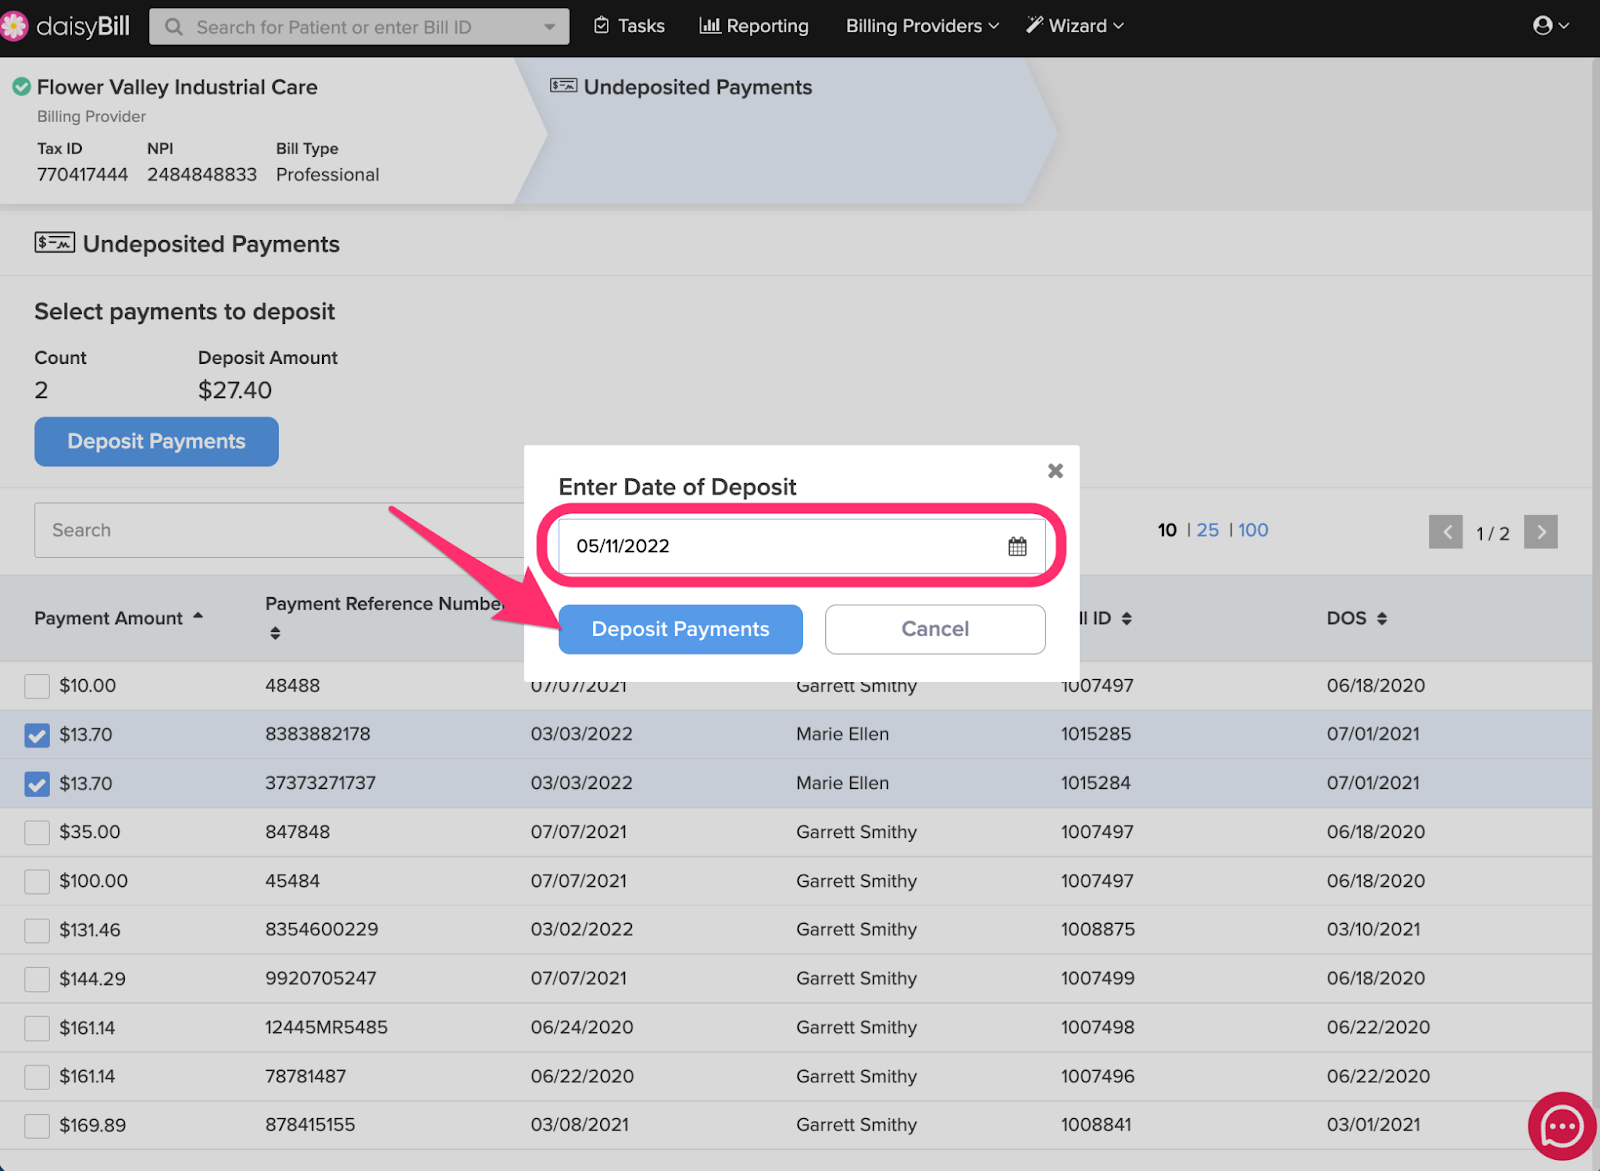Click the DOS date 03/10/2021

(1373, 929)
